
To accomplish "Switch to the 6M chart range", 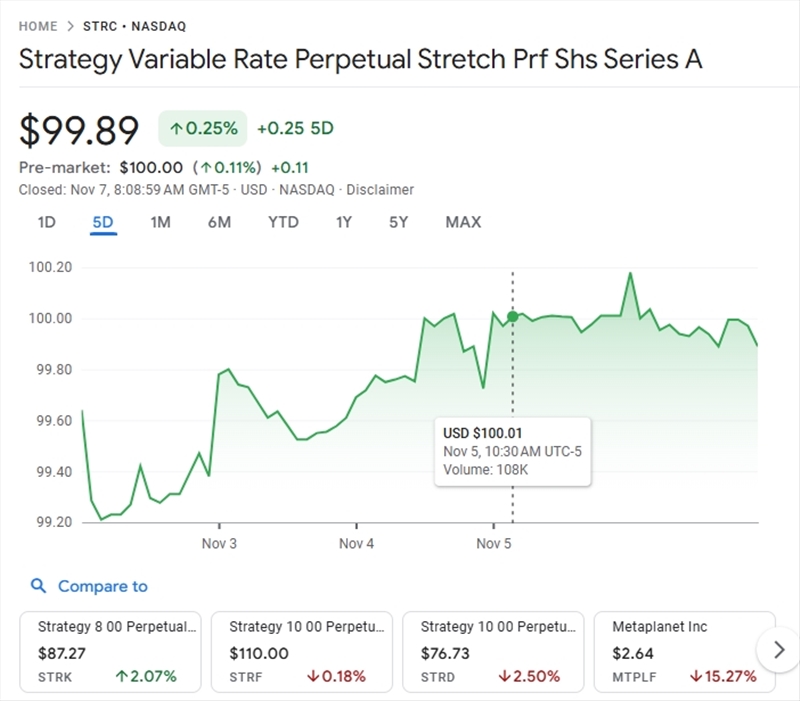I will (x=219, y=222).
